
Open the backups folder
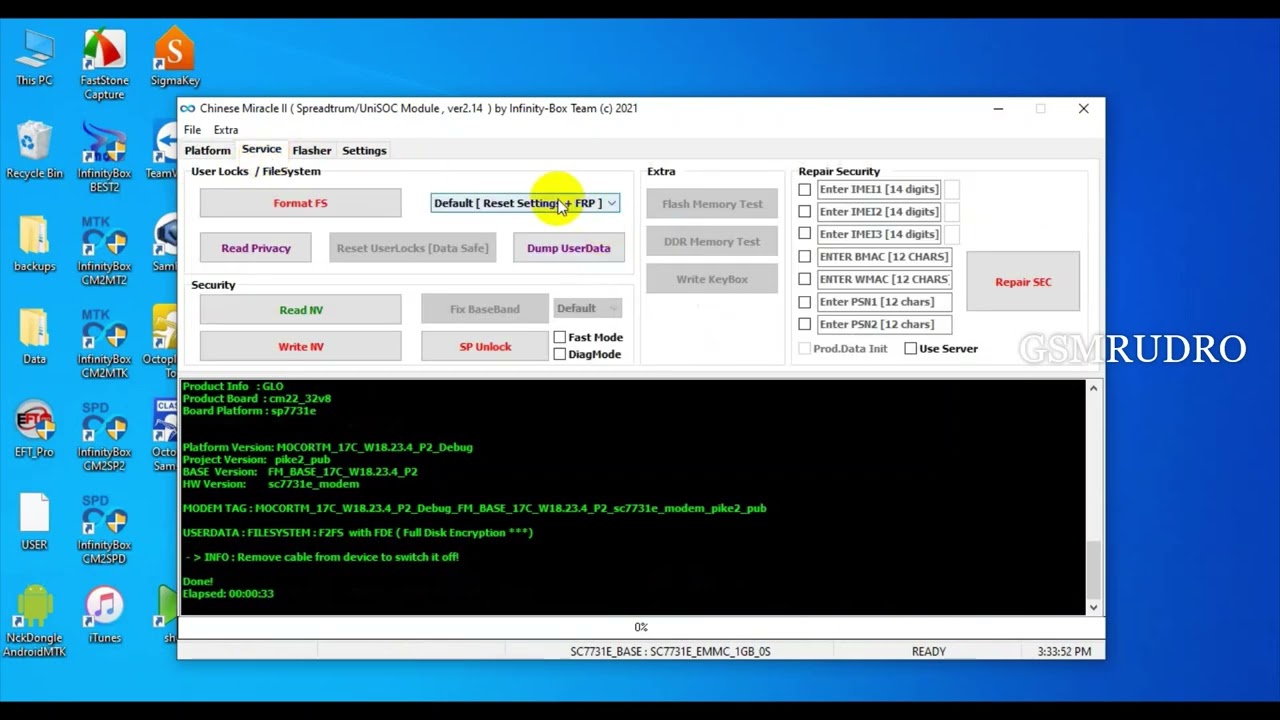click(x=34, y=244)
